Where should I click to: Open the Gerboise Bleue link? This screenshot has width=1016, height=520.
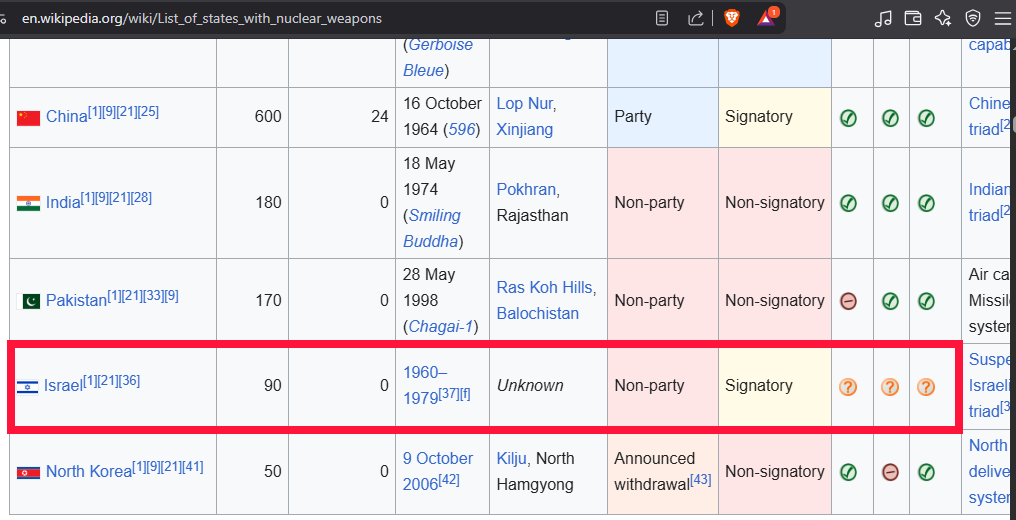(438, 58)
